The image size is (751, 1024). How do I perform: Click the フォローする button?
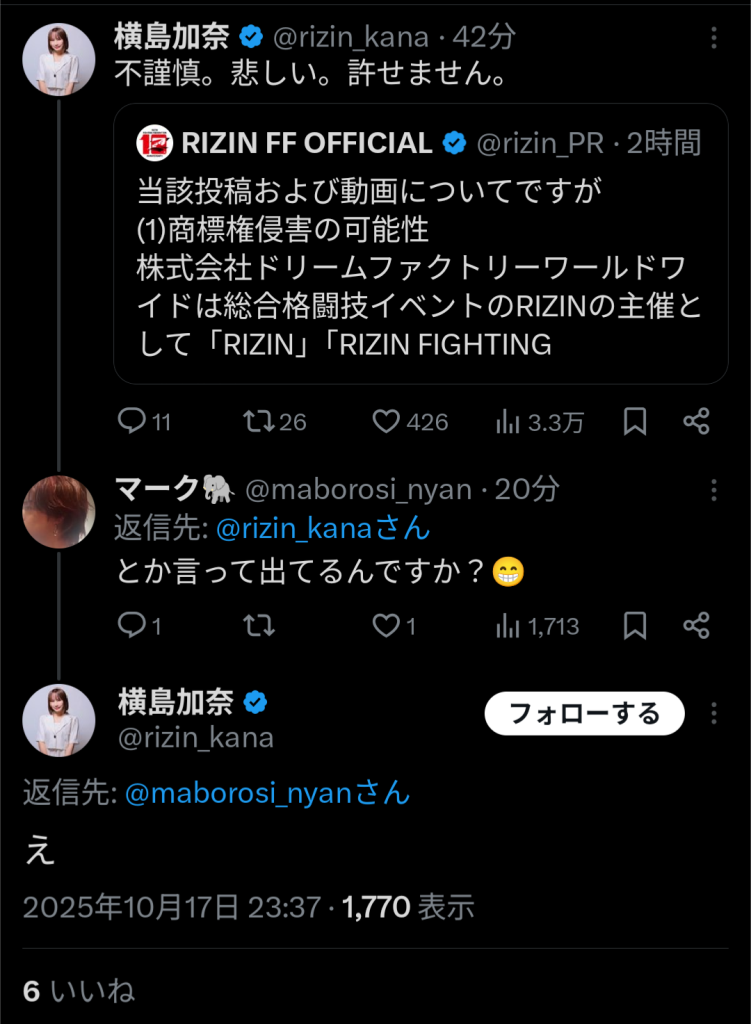584,714
